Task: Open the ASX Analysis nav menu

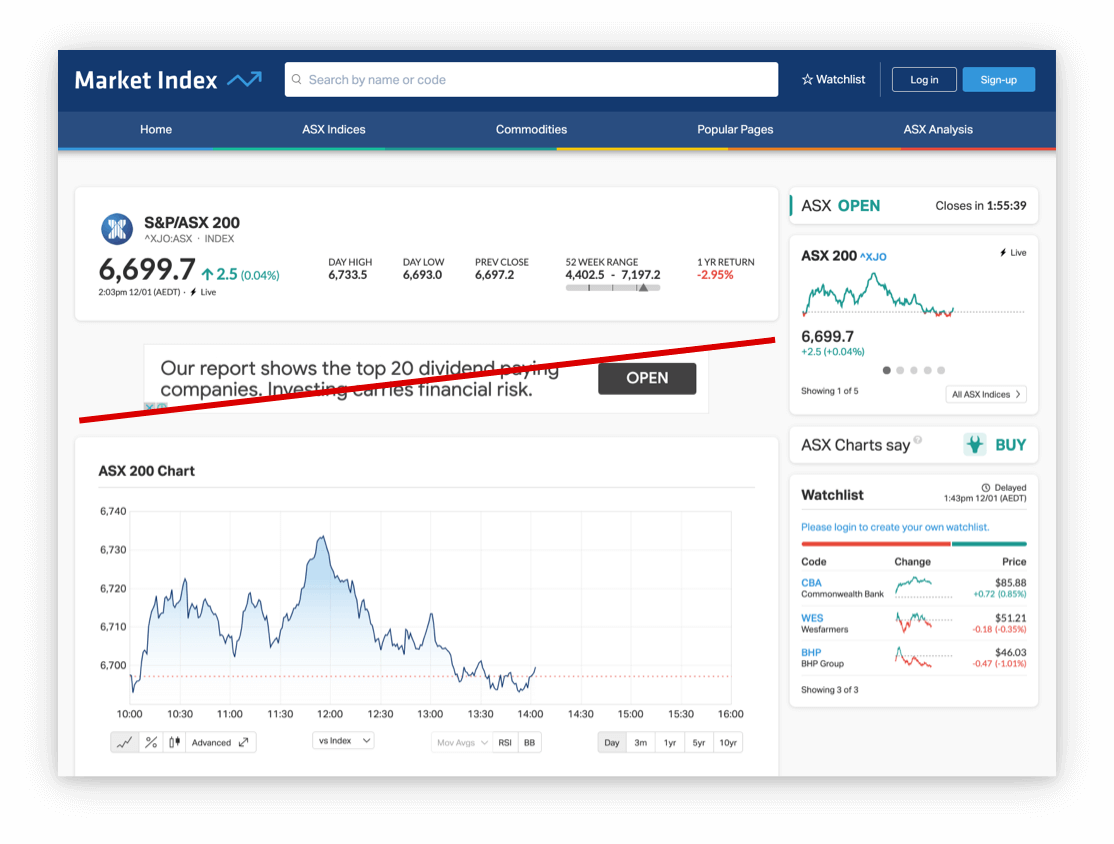Action: pos(938,129)
